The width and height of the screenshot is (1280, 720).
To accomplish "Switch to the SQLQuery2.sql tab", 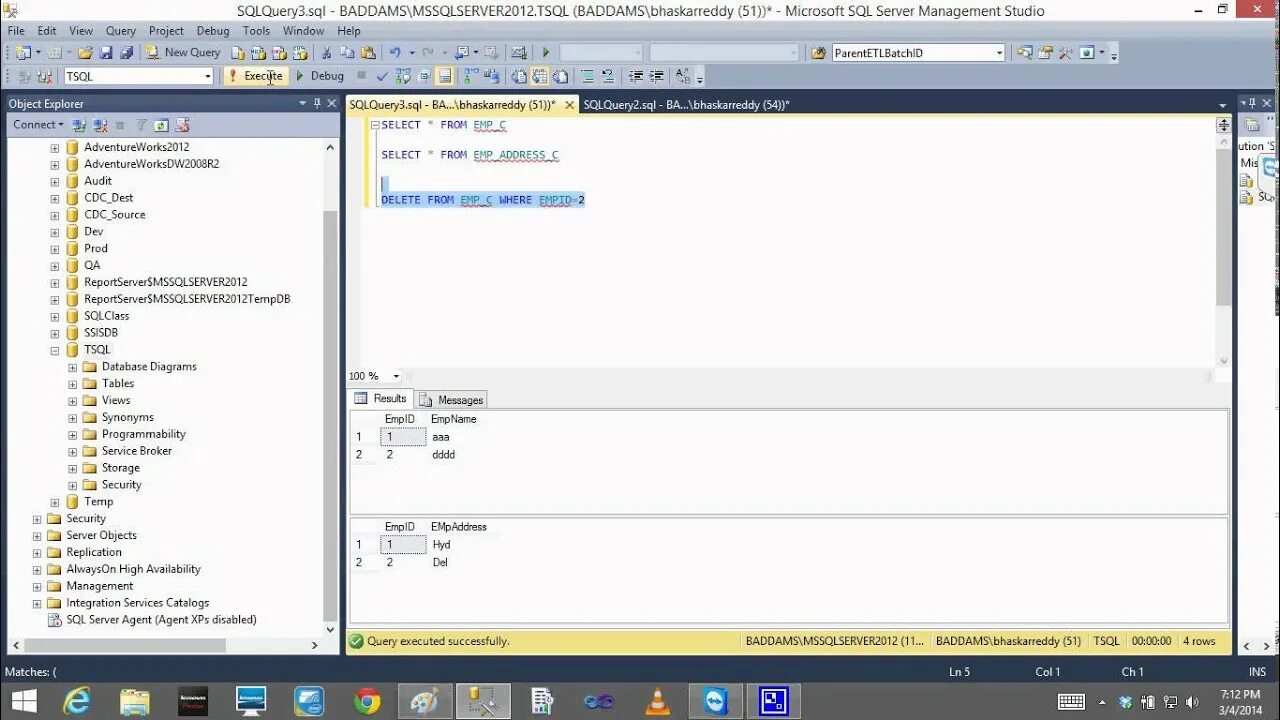I will click(686, 104).
